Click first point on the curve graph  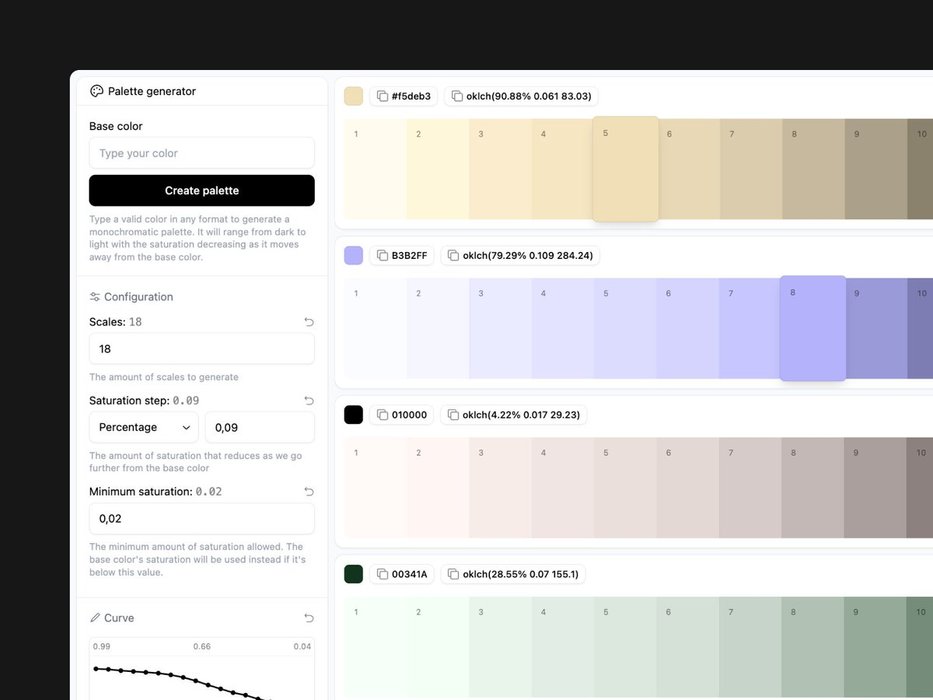pyautogui.click(x=96, y=668)
